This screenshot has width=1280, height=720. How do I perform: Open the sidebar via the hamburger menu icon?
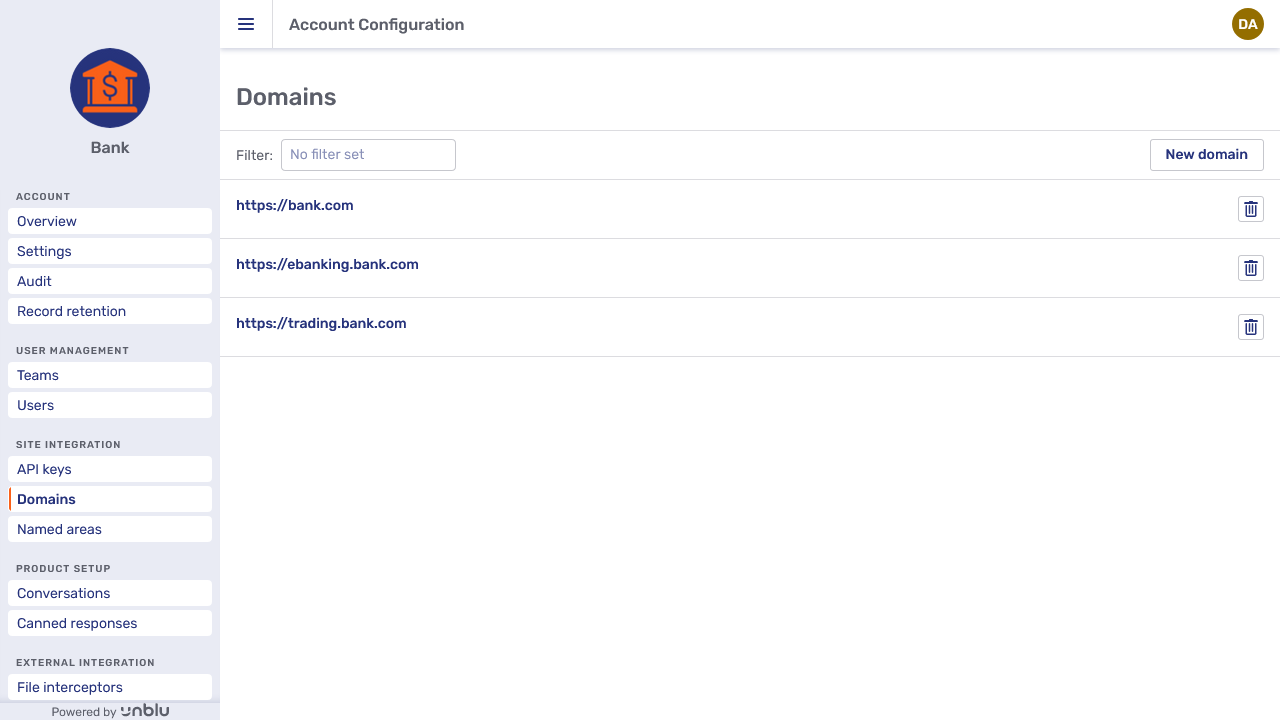[246, 24]
